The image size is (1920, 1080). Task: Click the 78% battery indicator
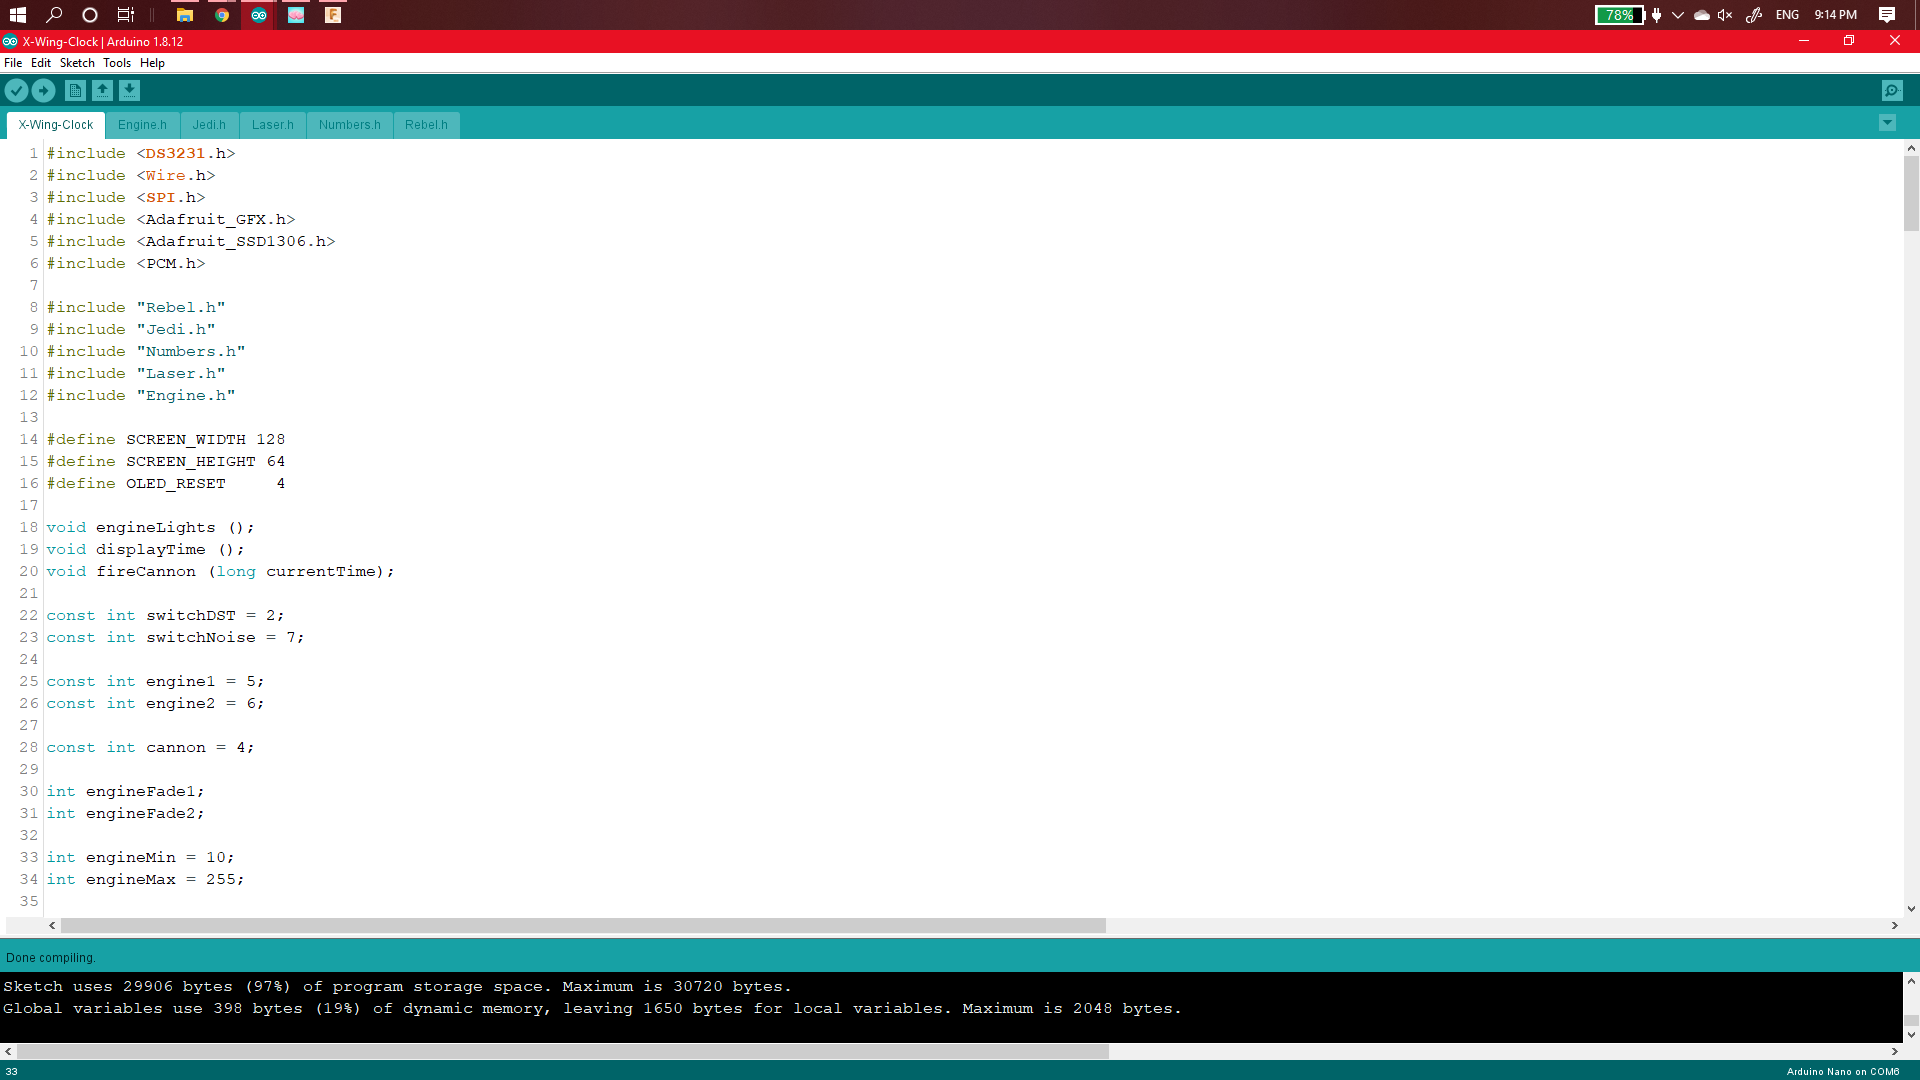(1618, 15)
